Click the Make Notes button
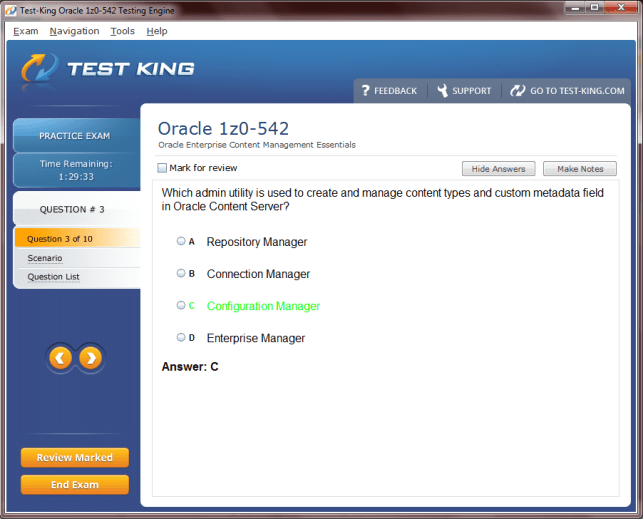The height and width of the screenshot is (519, 643). 580,168
